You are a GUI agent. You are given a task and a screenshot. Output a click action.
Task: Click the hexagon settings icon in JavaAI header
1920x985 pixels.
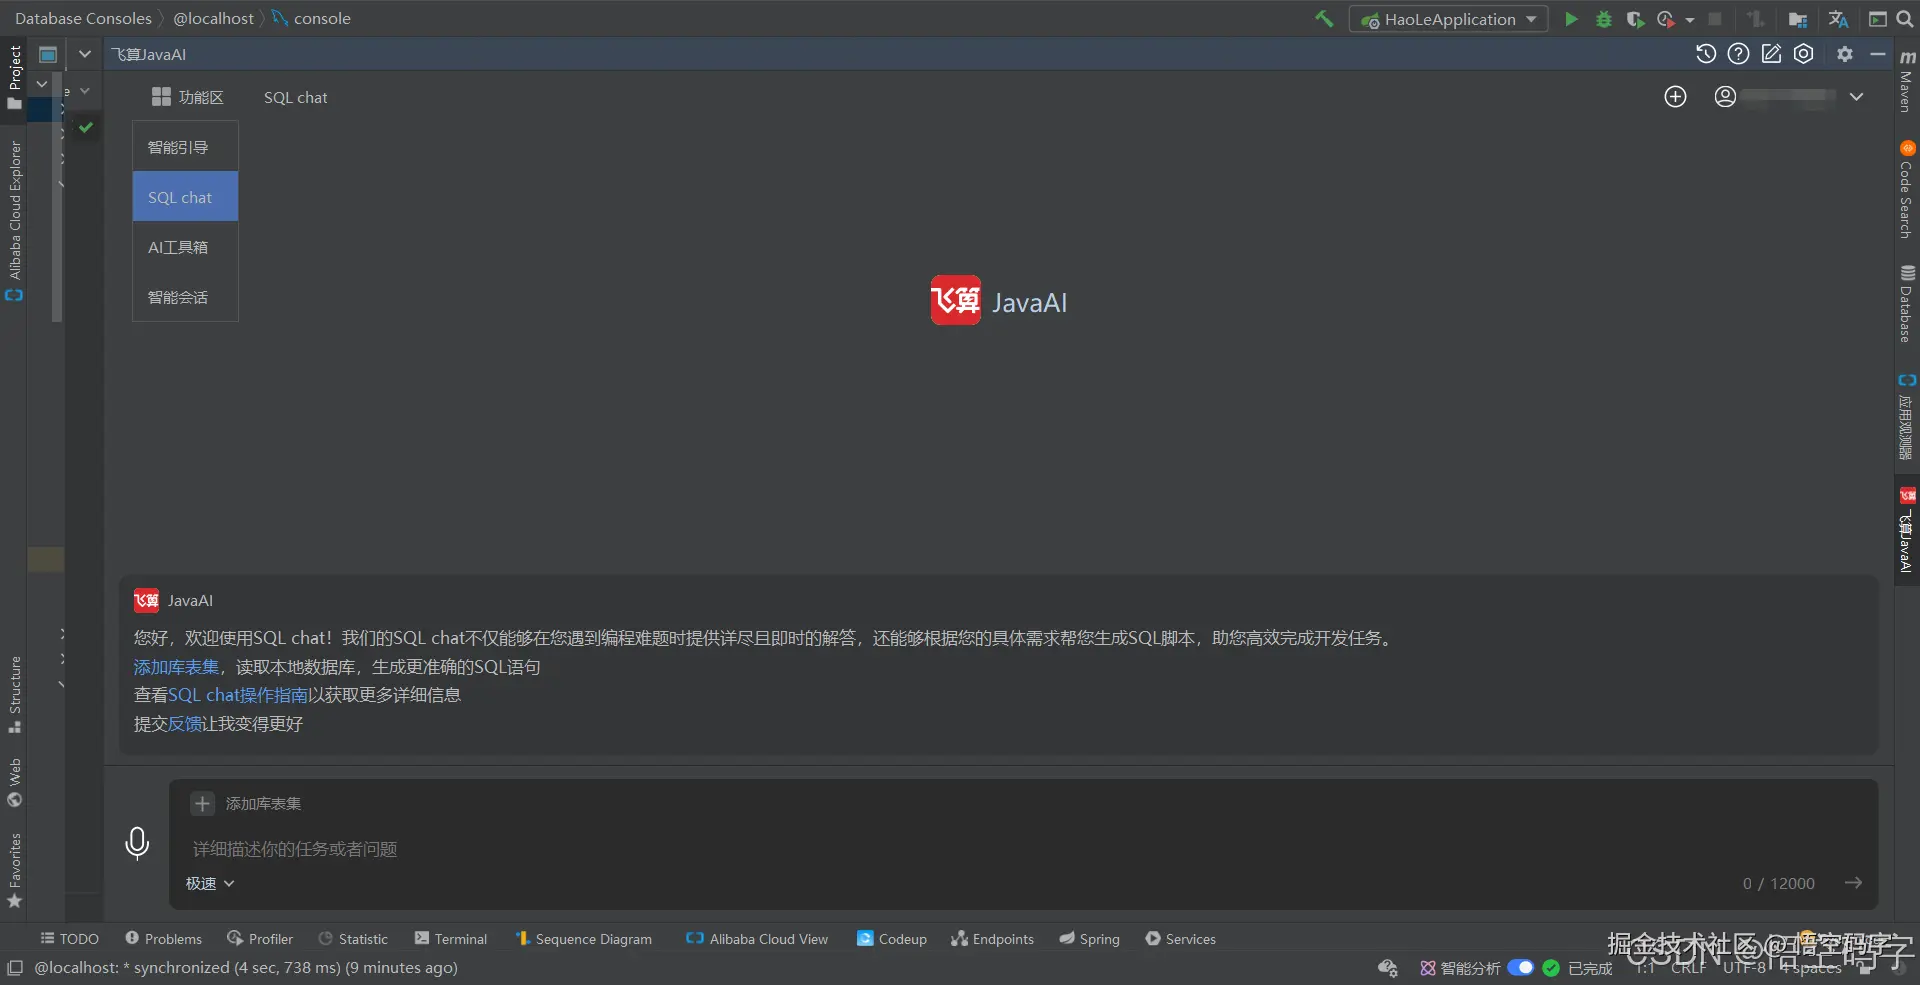(1803, 54)
